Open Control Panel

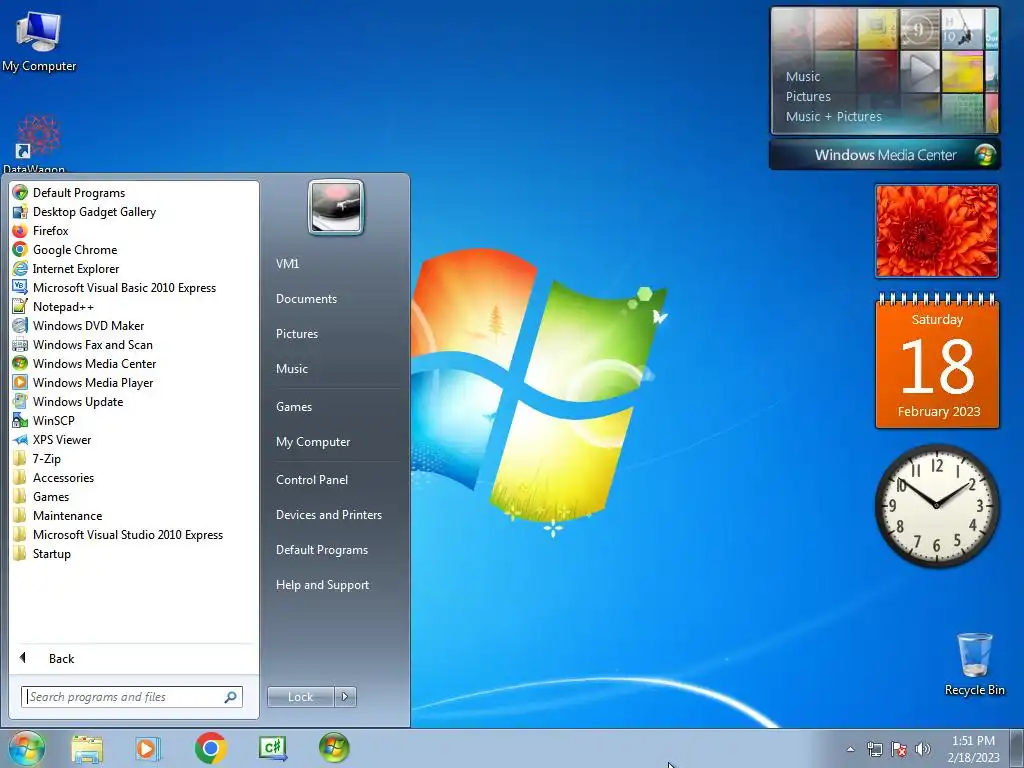pyautogui.click(x=312, y=480)
